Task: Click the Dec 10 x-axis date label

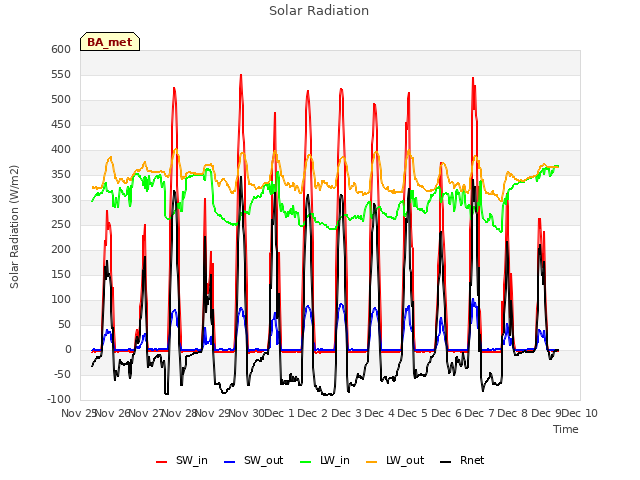Action: click(580, 413)
